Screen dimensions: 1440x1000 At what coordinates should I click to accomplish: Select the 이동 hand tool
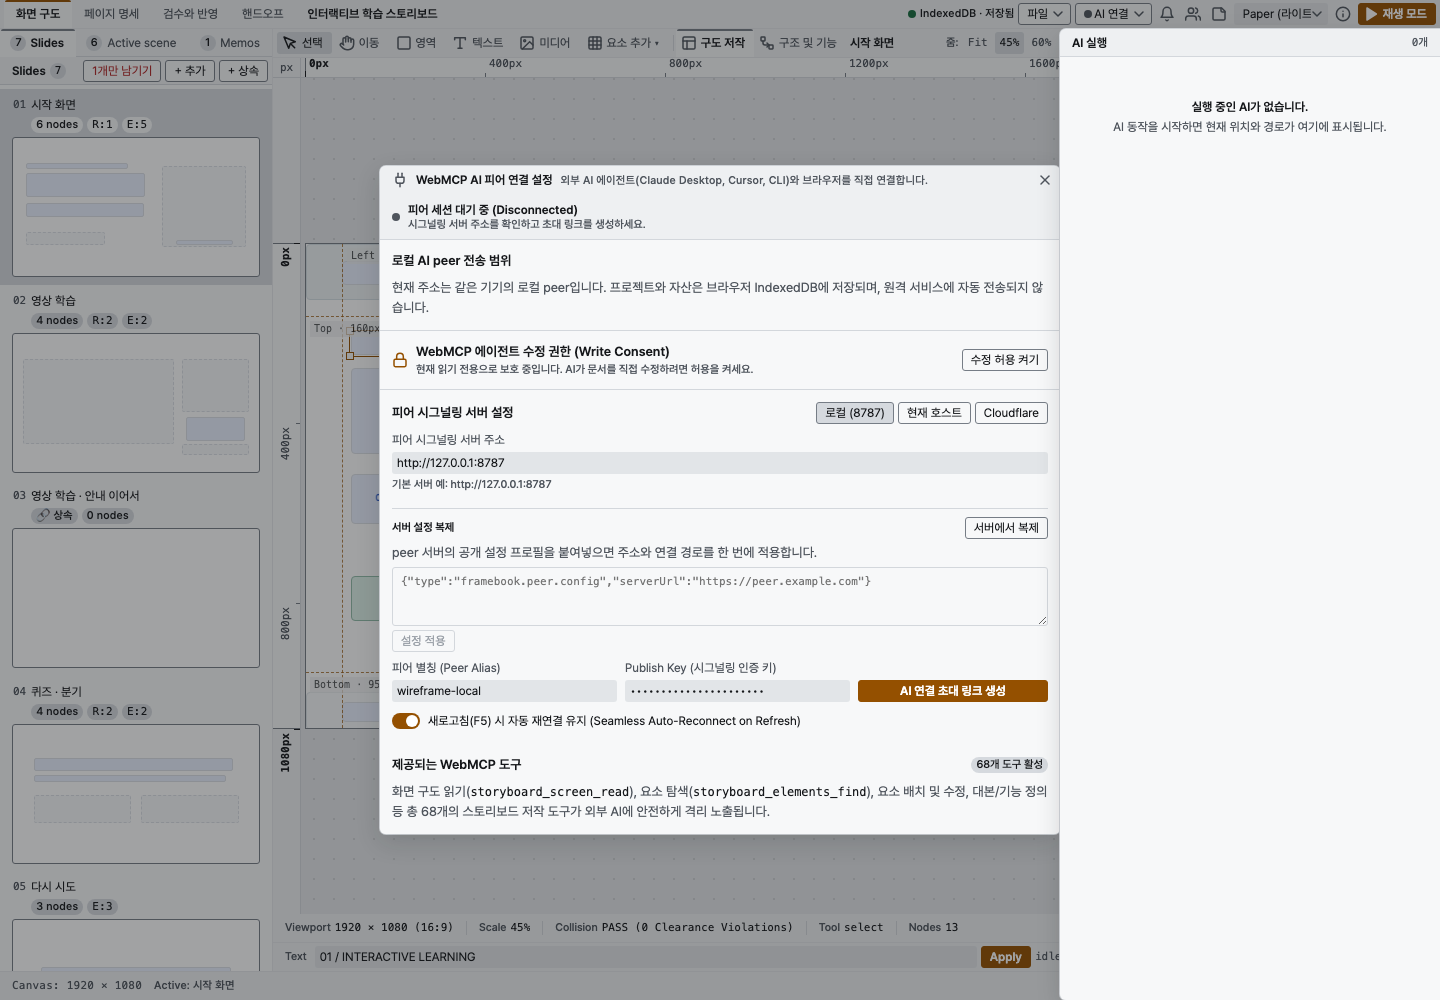pos(359,43)
